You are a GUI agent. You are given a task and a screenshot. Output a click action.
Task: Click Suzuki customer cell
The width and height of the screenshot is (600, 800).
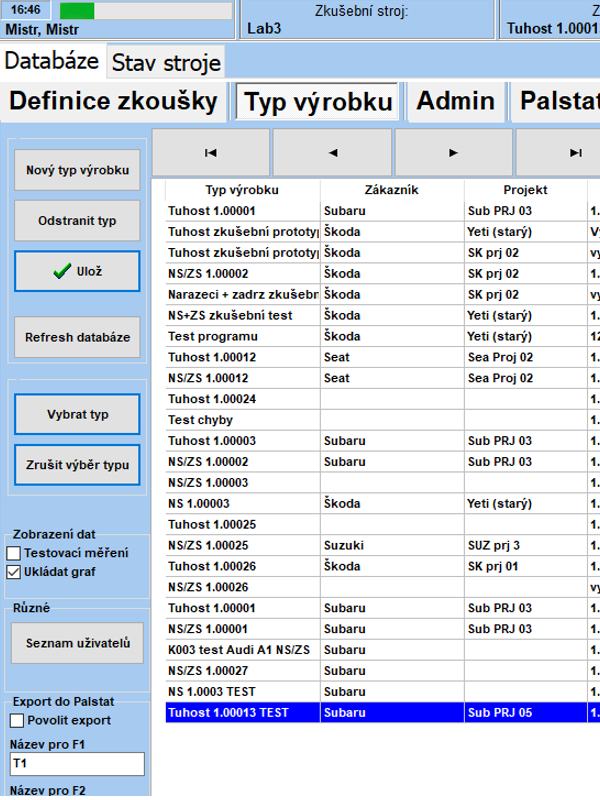[x=392, y=545]
